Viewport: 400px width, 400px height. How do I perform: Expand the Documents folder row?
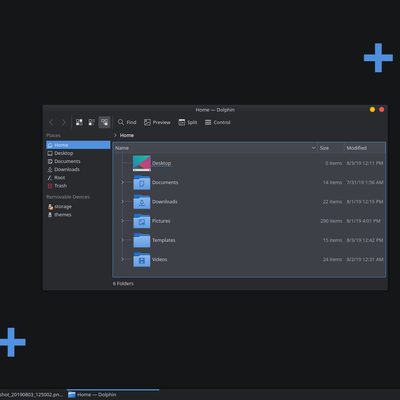click(122, 182)
